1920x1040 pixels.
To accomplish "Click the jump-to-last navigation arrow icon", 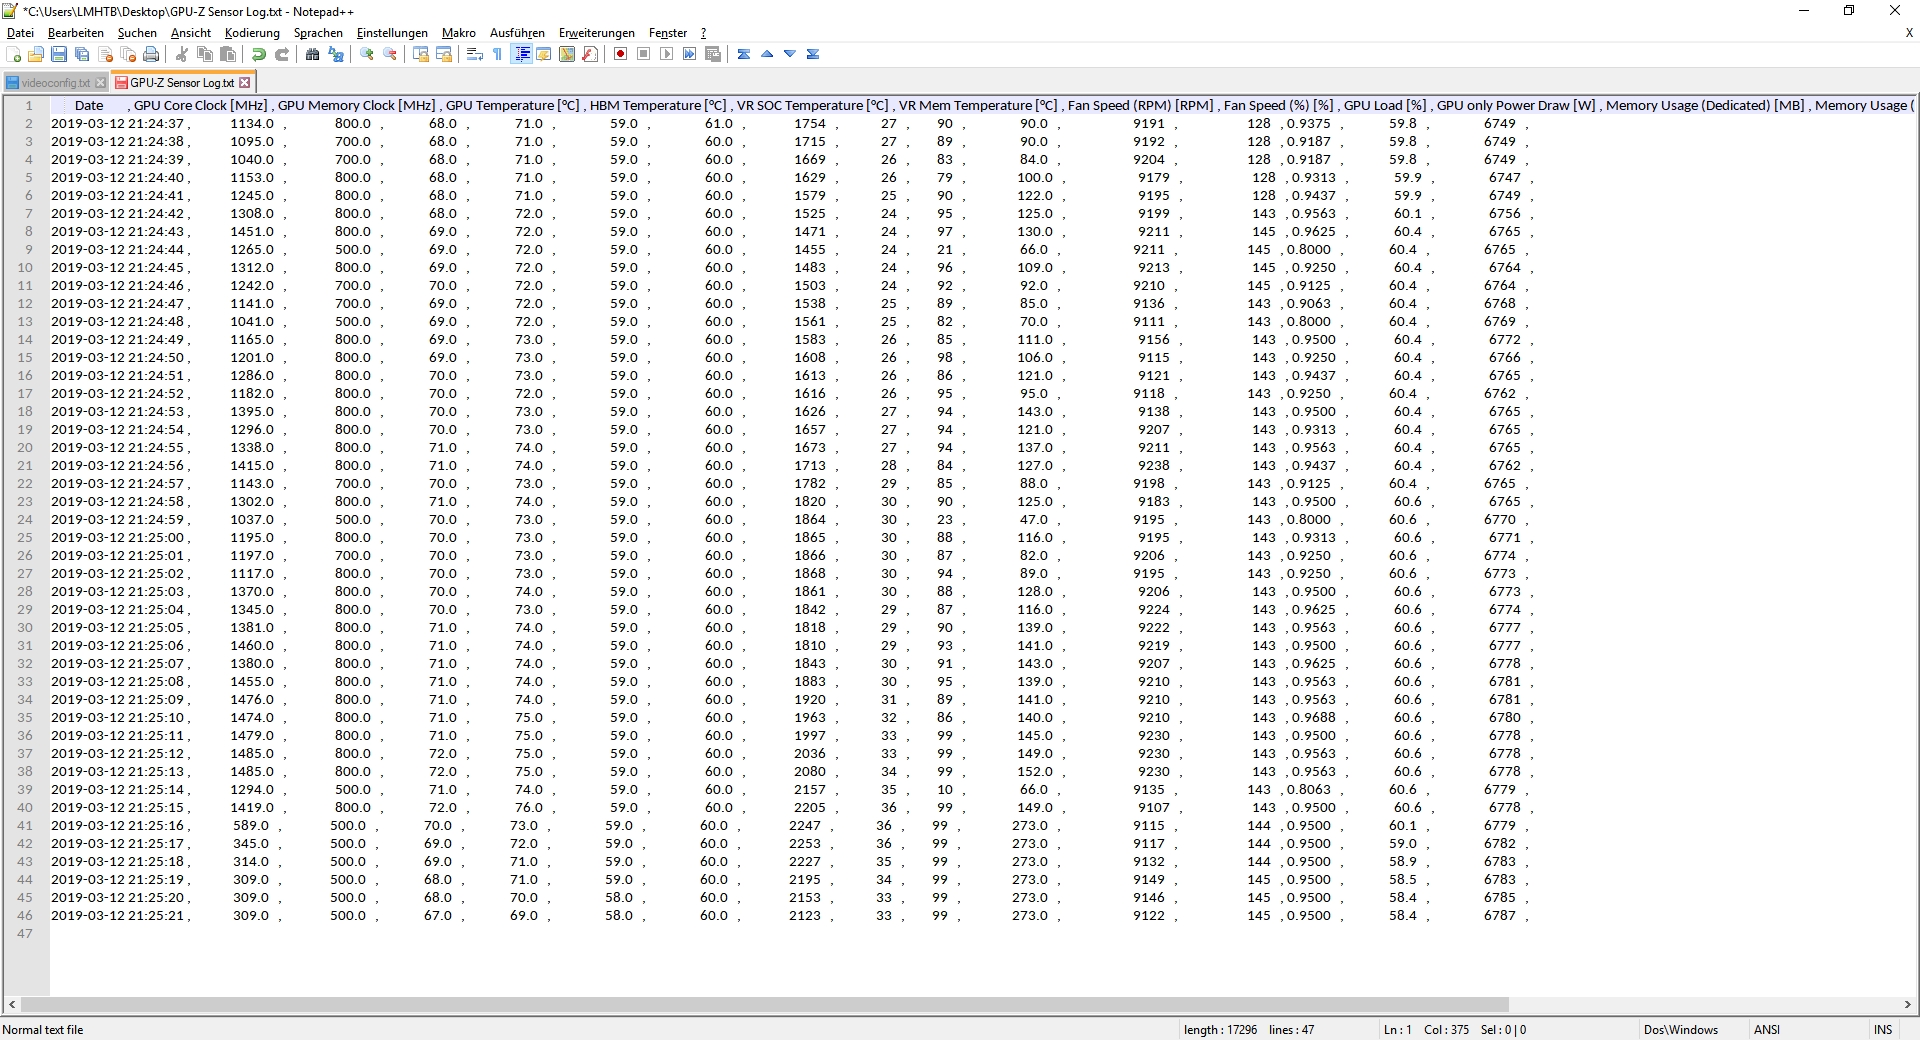I will tap(813, 55).
